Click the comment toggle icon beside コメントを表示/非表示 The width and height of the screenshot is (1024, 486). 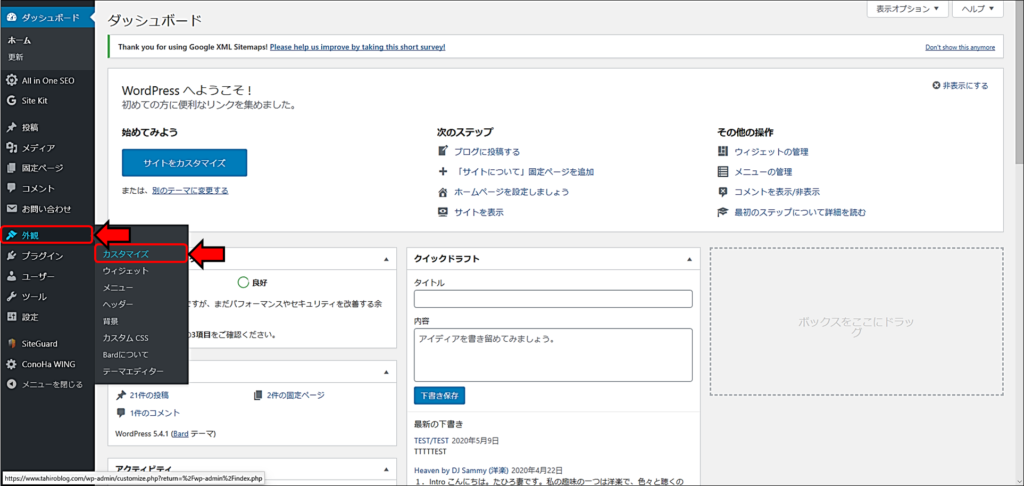(x=722, y=192)
